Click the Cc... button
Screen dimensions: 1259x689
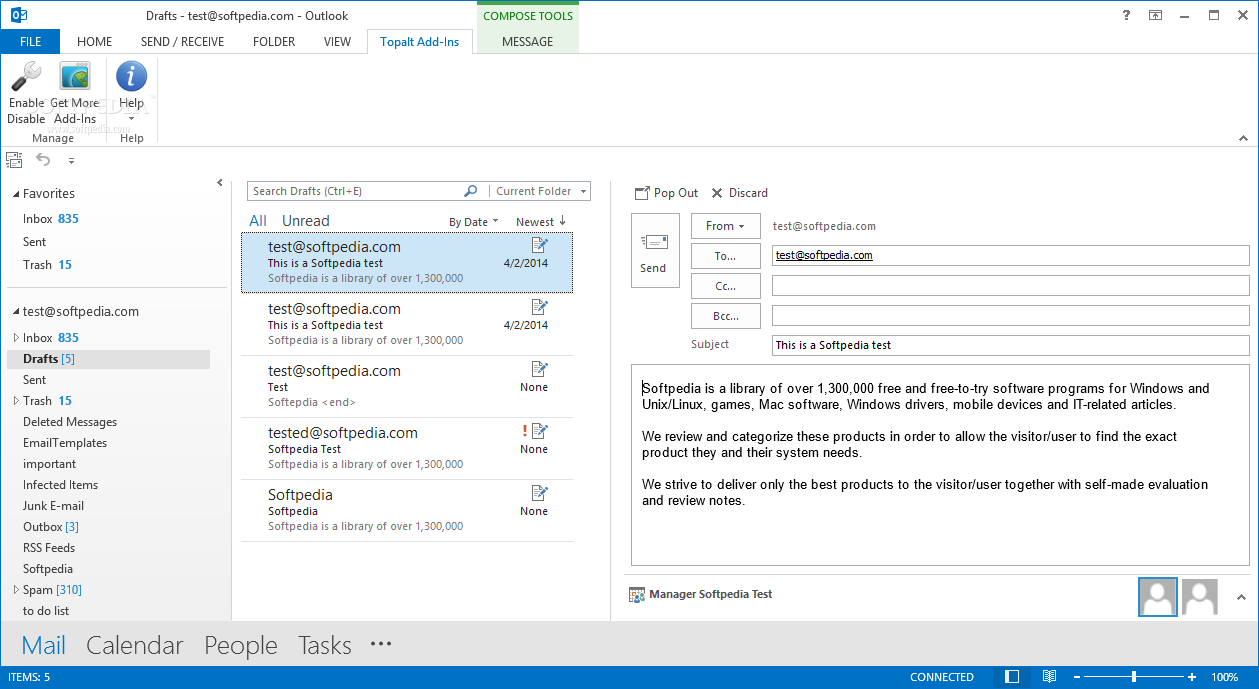(x=726, y=286)
